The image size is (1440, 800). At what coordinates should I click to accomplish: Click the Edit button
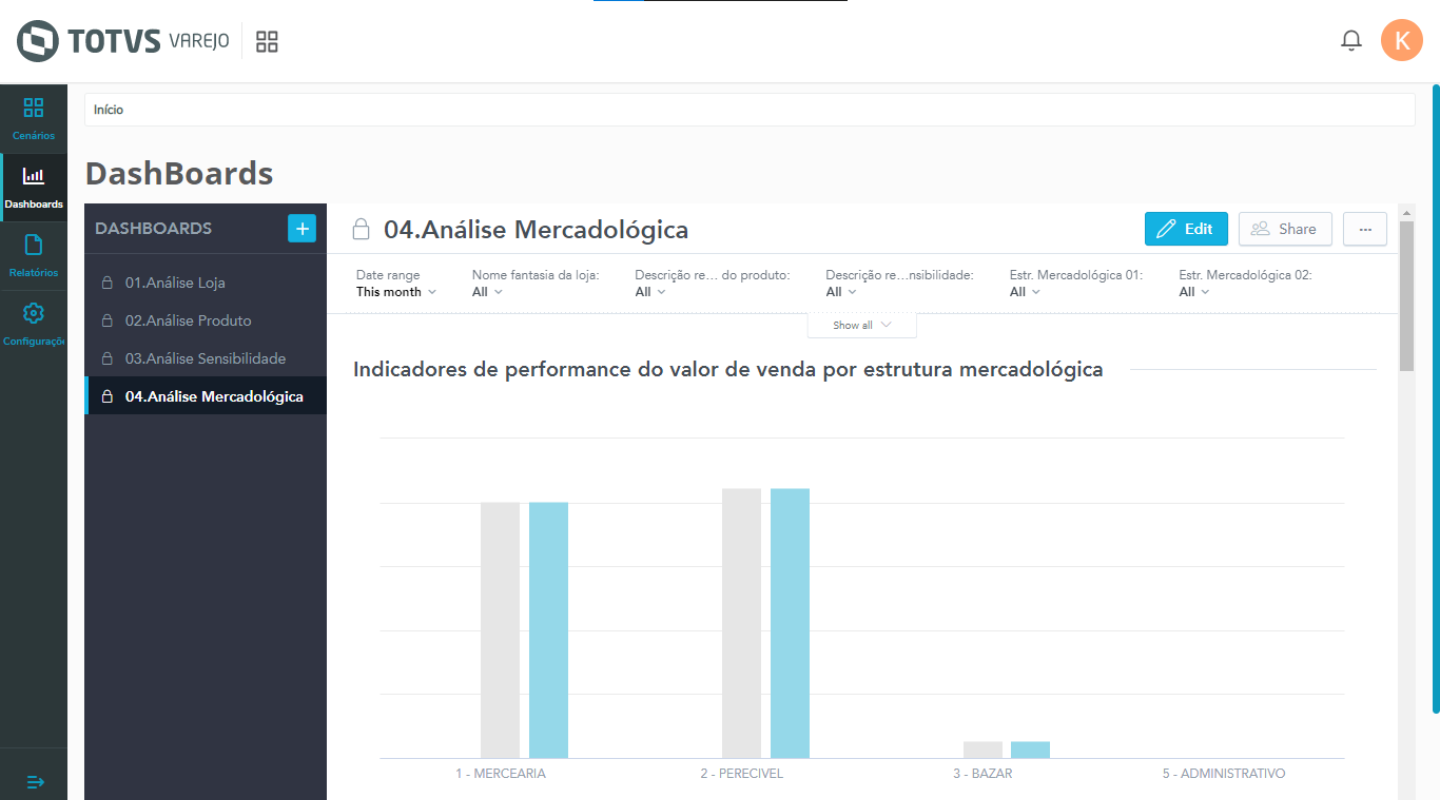1186,229
